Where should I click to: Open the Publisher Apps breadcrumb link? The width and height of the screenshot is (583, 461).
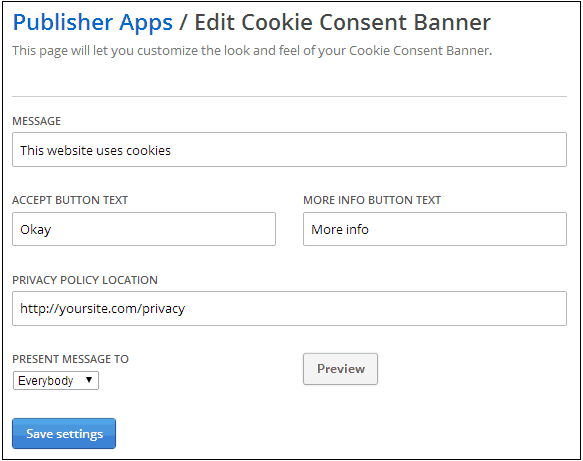click(93, 22)
